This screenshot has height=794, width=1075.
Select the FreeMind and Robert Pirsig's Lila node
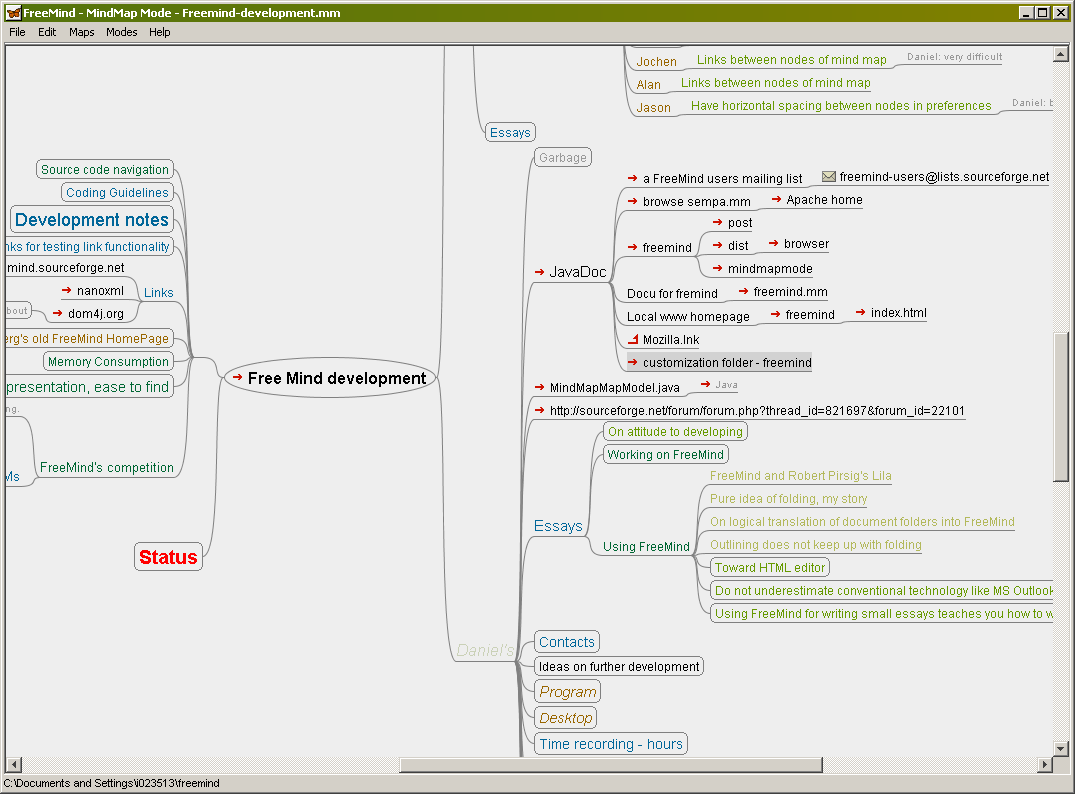800,476
